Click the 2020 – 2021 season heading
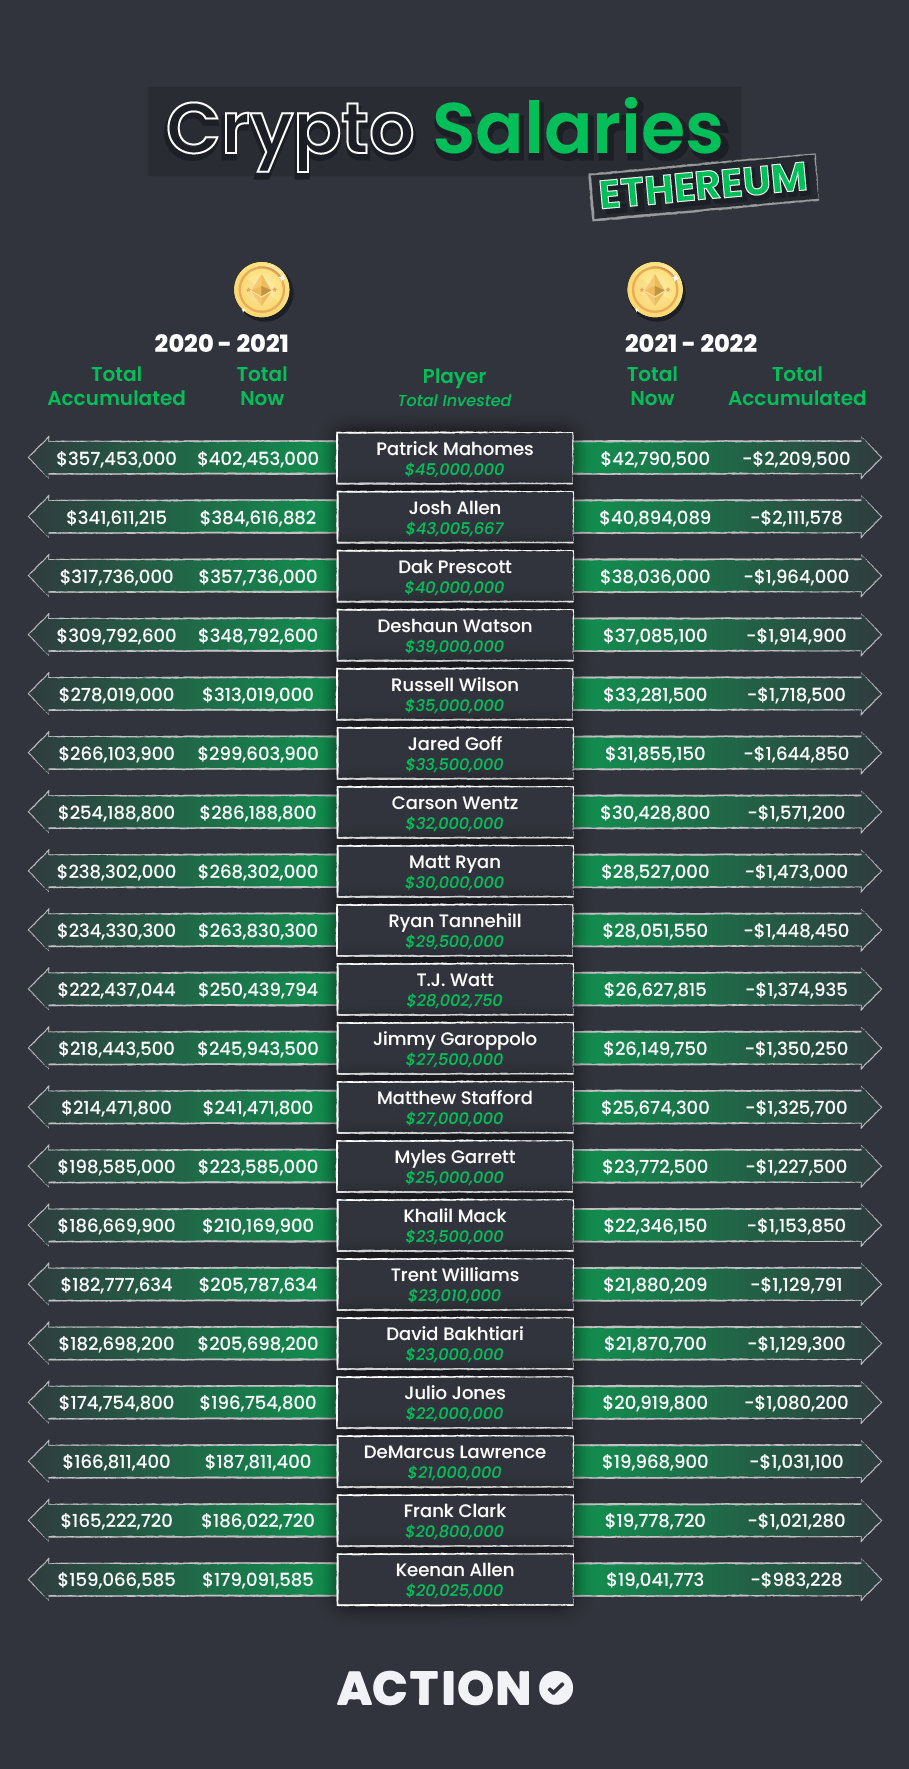The image size is (909, 1769). point(222,343)
